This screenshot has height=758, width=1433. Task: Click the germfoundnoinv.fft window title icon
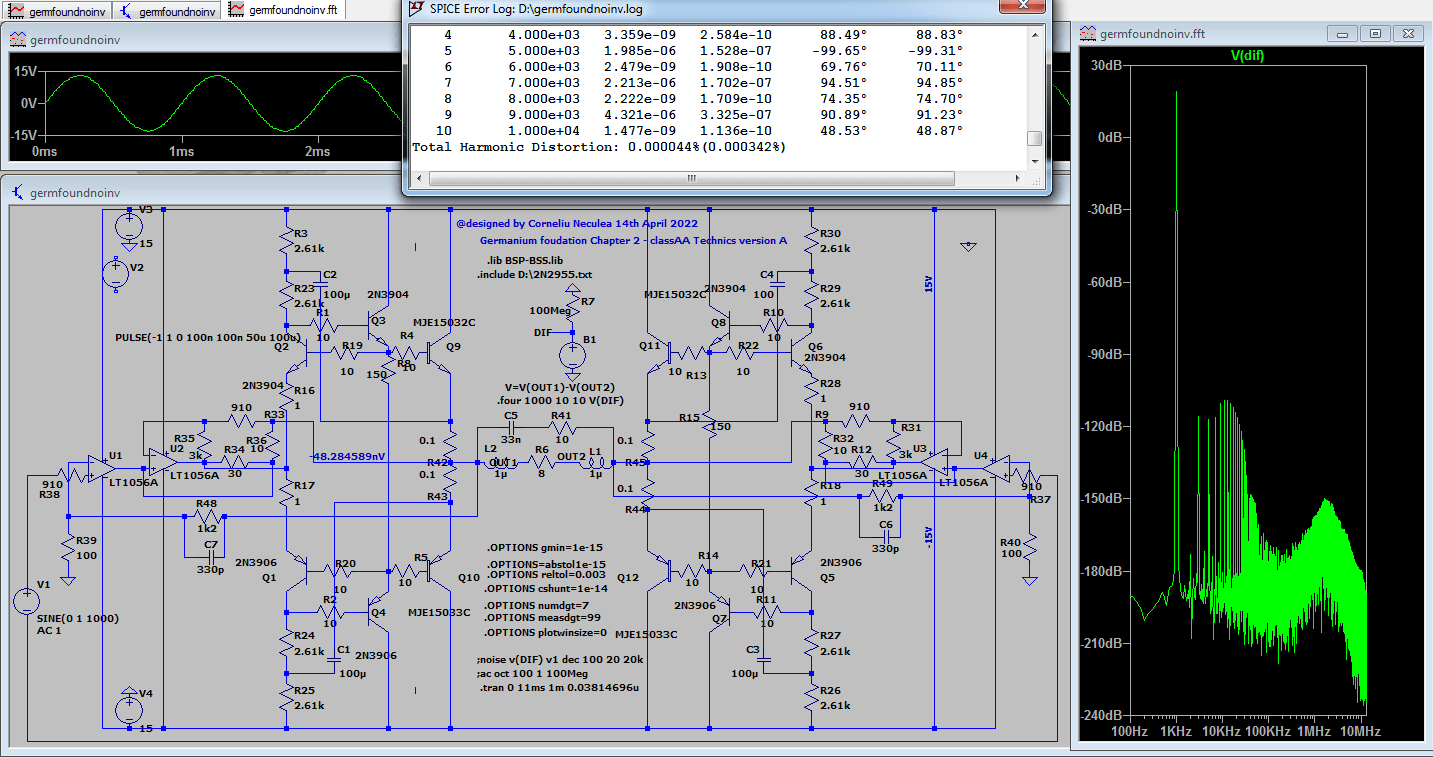click(x=1087, y=33)
